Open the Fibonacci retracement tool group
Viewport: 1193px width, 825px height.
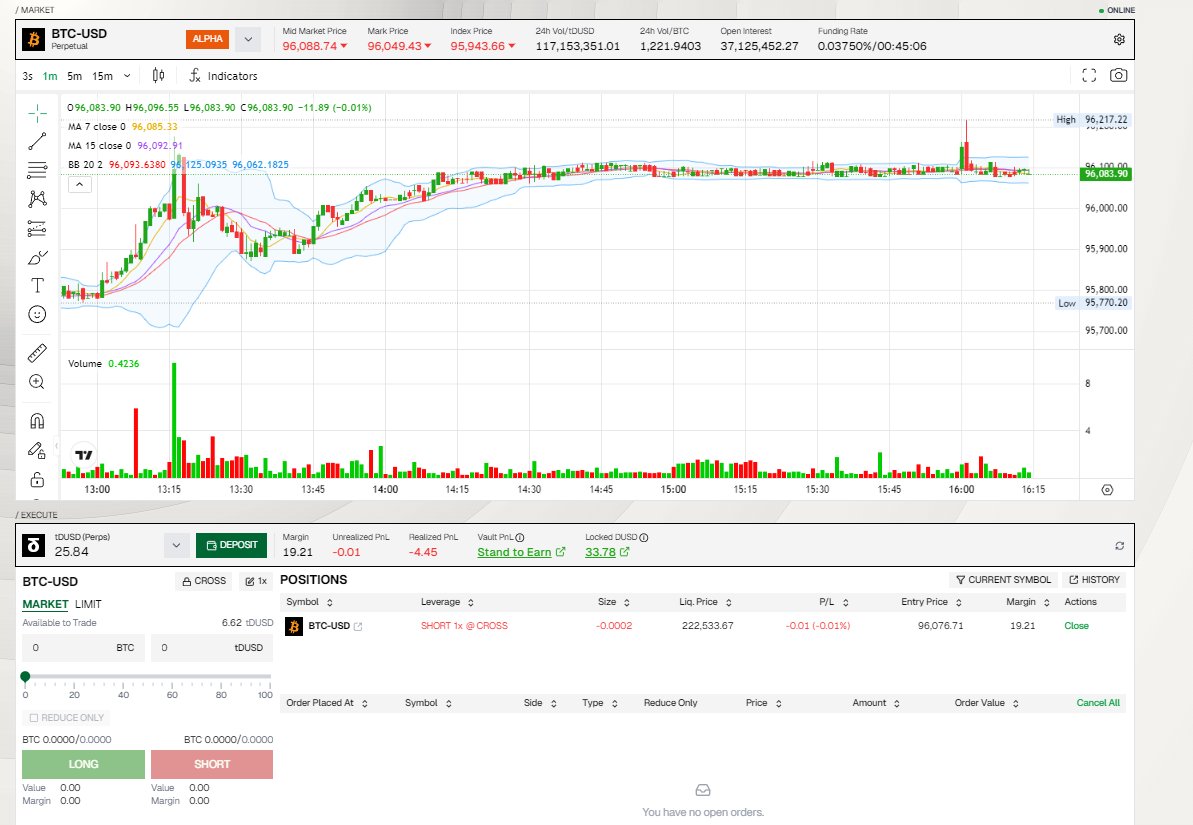click(37, 170)
